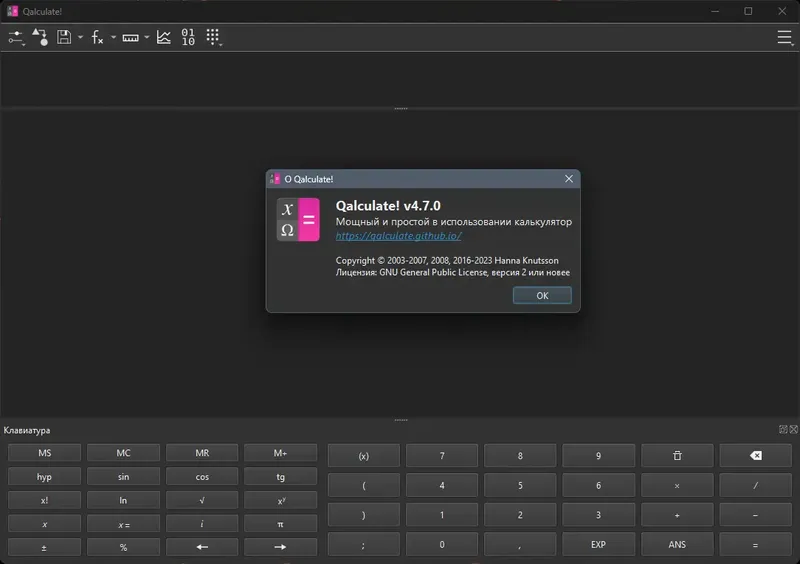Click the square root √ key
Screen dimensions: 800x564
[202, 500]
